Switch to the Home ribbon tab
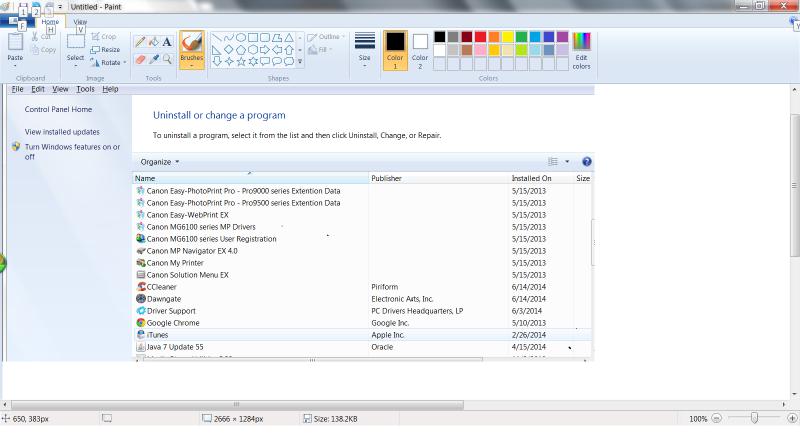This screenshot has height=439, width=800. [50, 22]
